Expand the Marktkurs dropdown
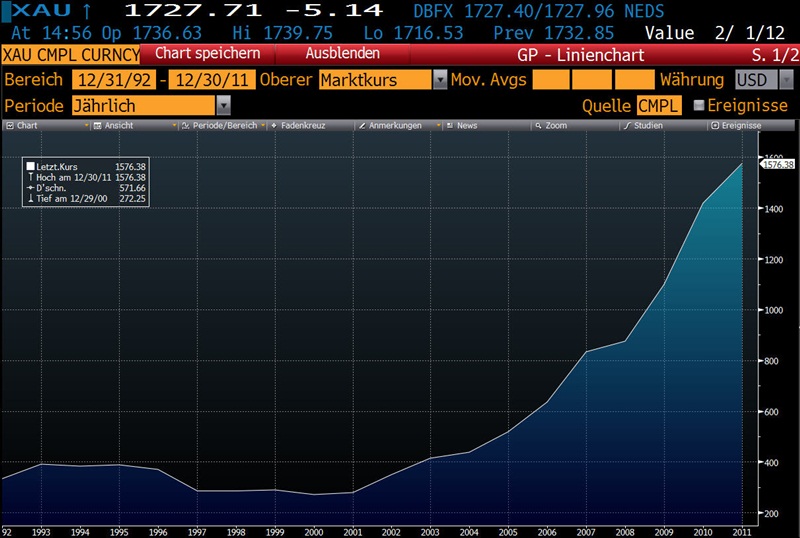Viewport: 800px width, 538px height. tap(440, 79)
